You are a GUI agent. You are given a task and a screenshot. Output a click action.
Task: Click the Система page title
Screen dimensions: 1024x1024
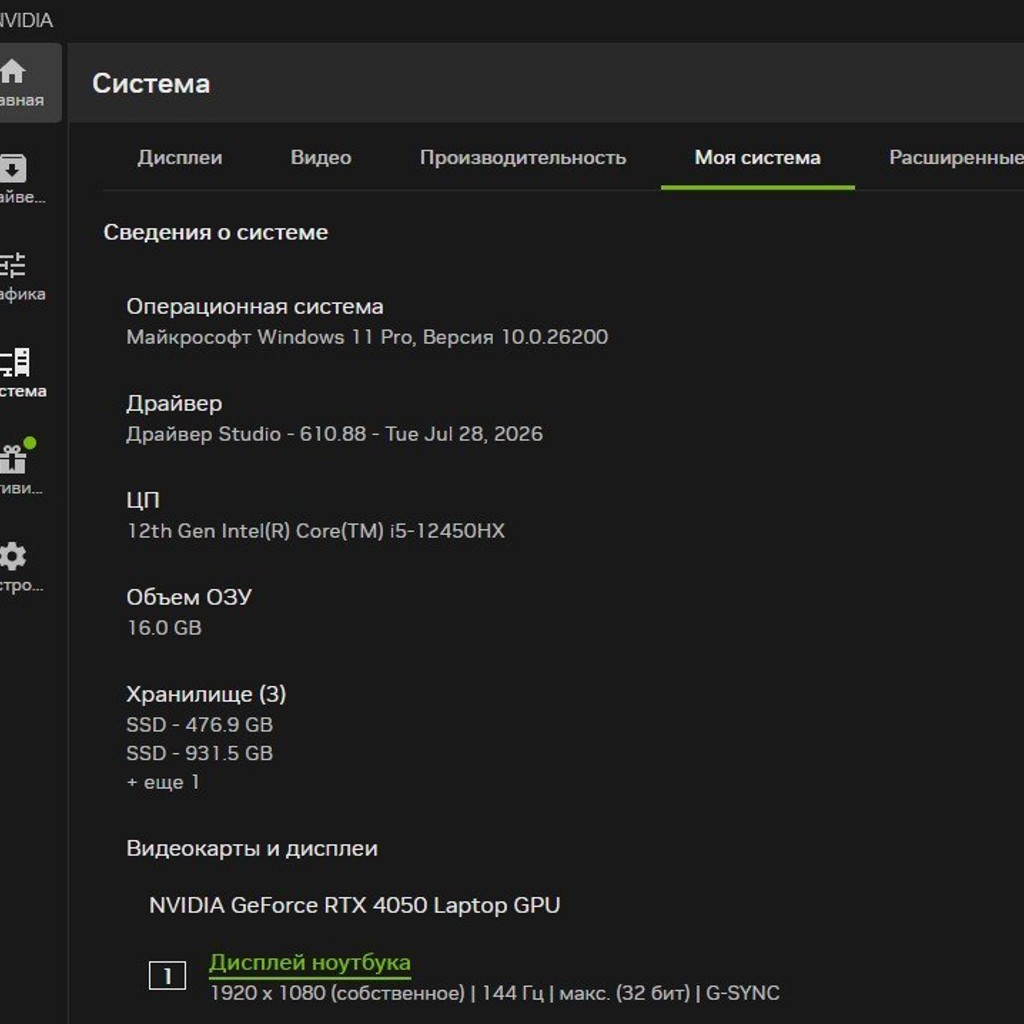point(151,83)
